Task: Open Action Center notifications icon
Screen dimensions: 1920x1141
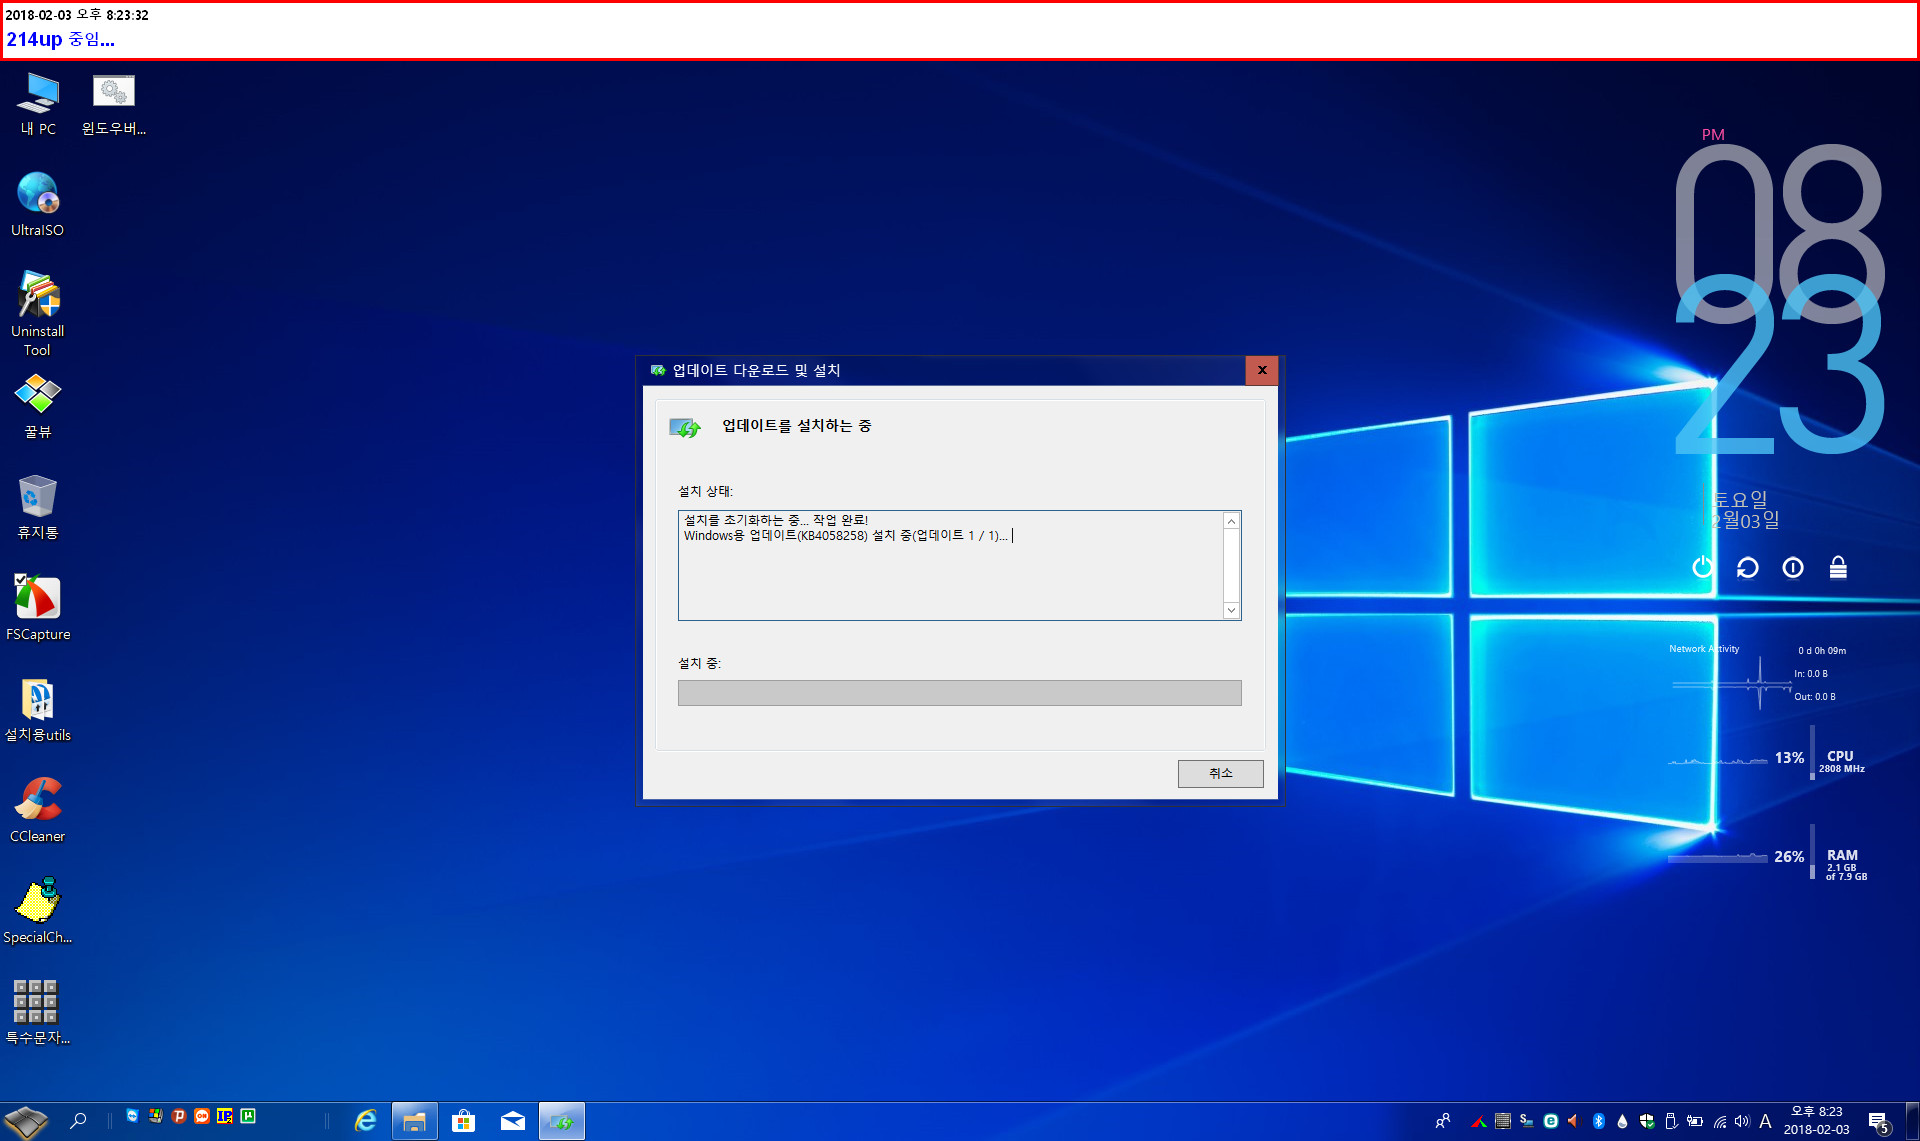Action: tap(1879, 1122)
